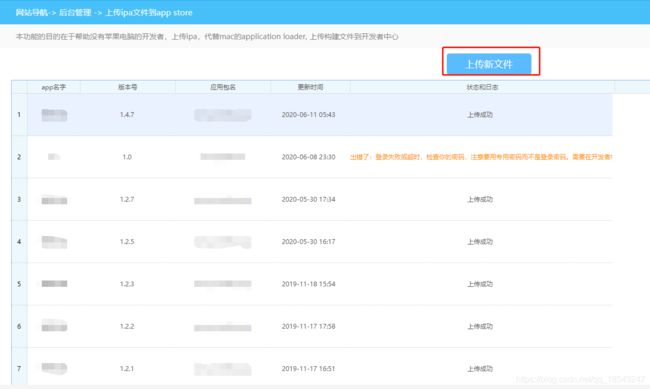Select row number 3
Viewport: 650px width, 389px height.
(x=19, y=199)
